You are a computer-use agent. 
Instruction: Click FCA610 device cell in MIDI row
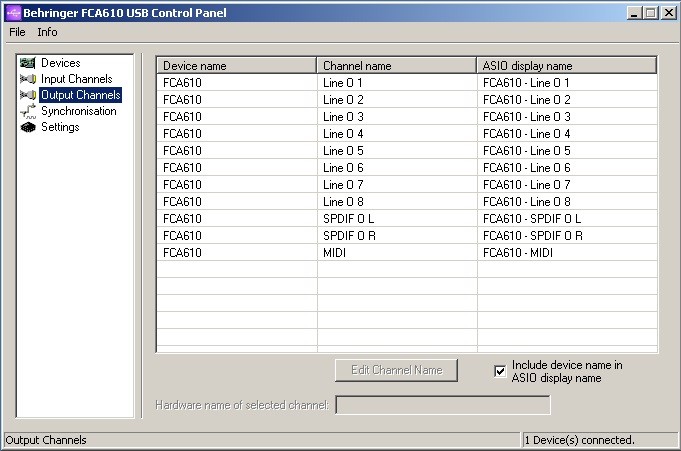(x=237, y=252)
